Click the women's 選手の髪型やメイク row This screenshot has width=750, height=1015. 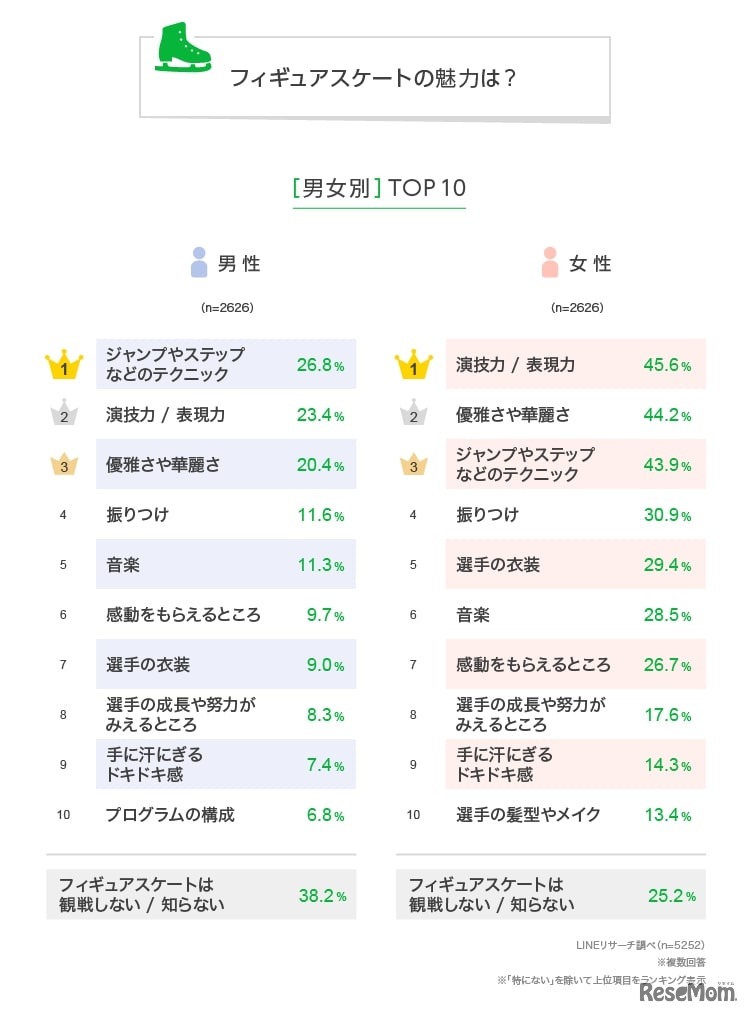click(575, 815)
